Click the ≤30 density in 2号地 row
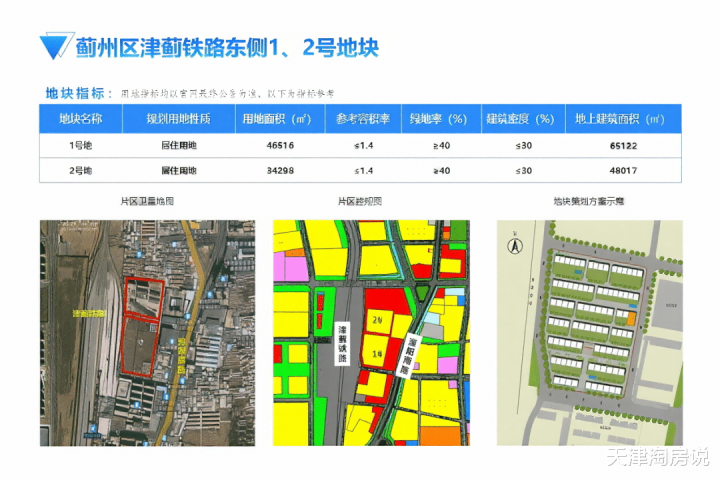The width and height of the screenshot is (720, 480). coord(523,170)
